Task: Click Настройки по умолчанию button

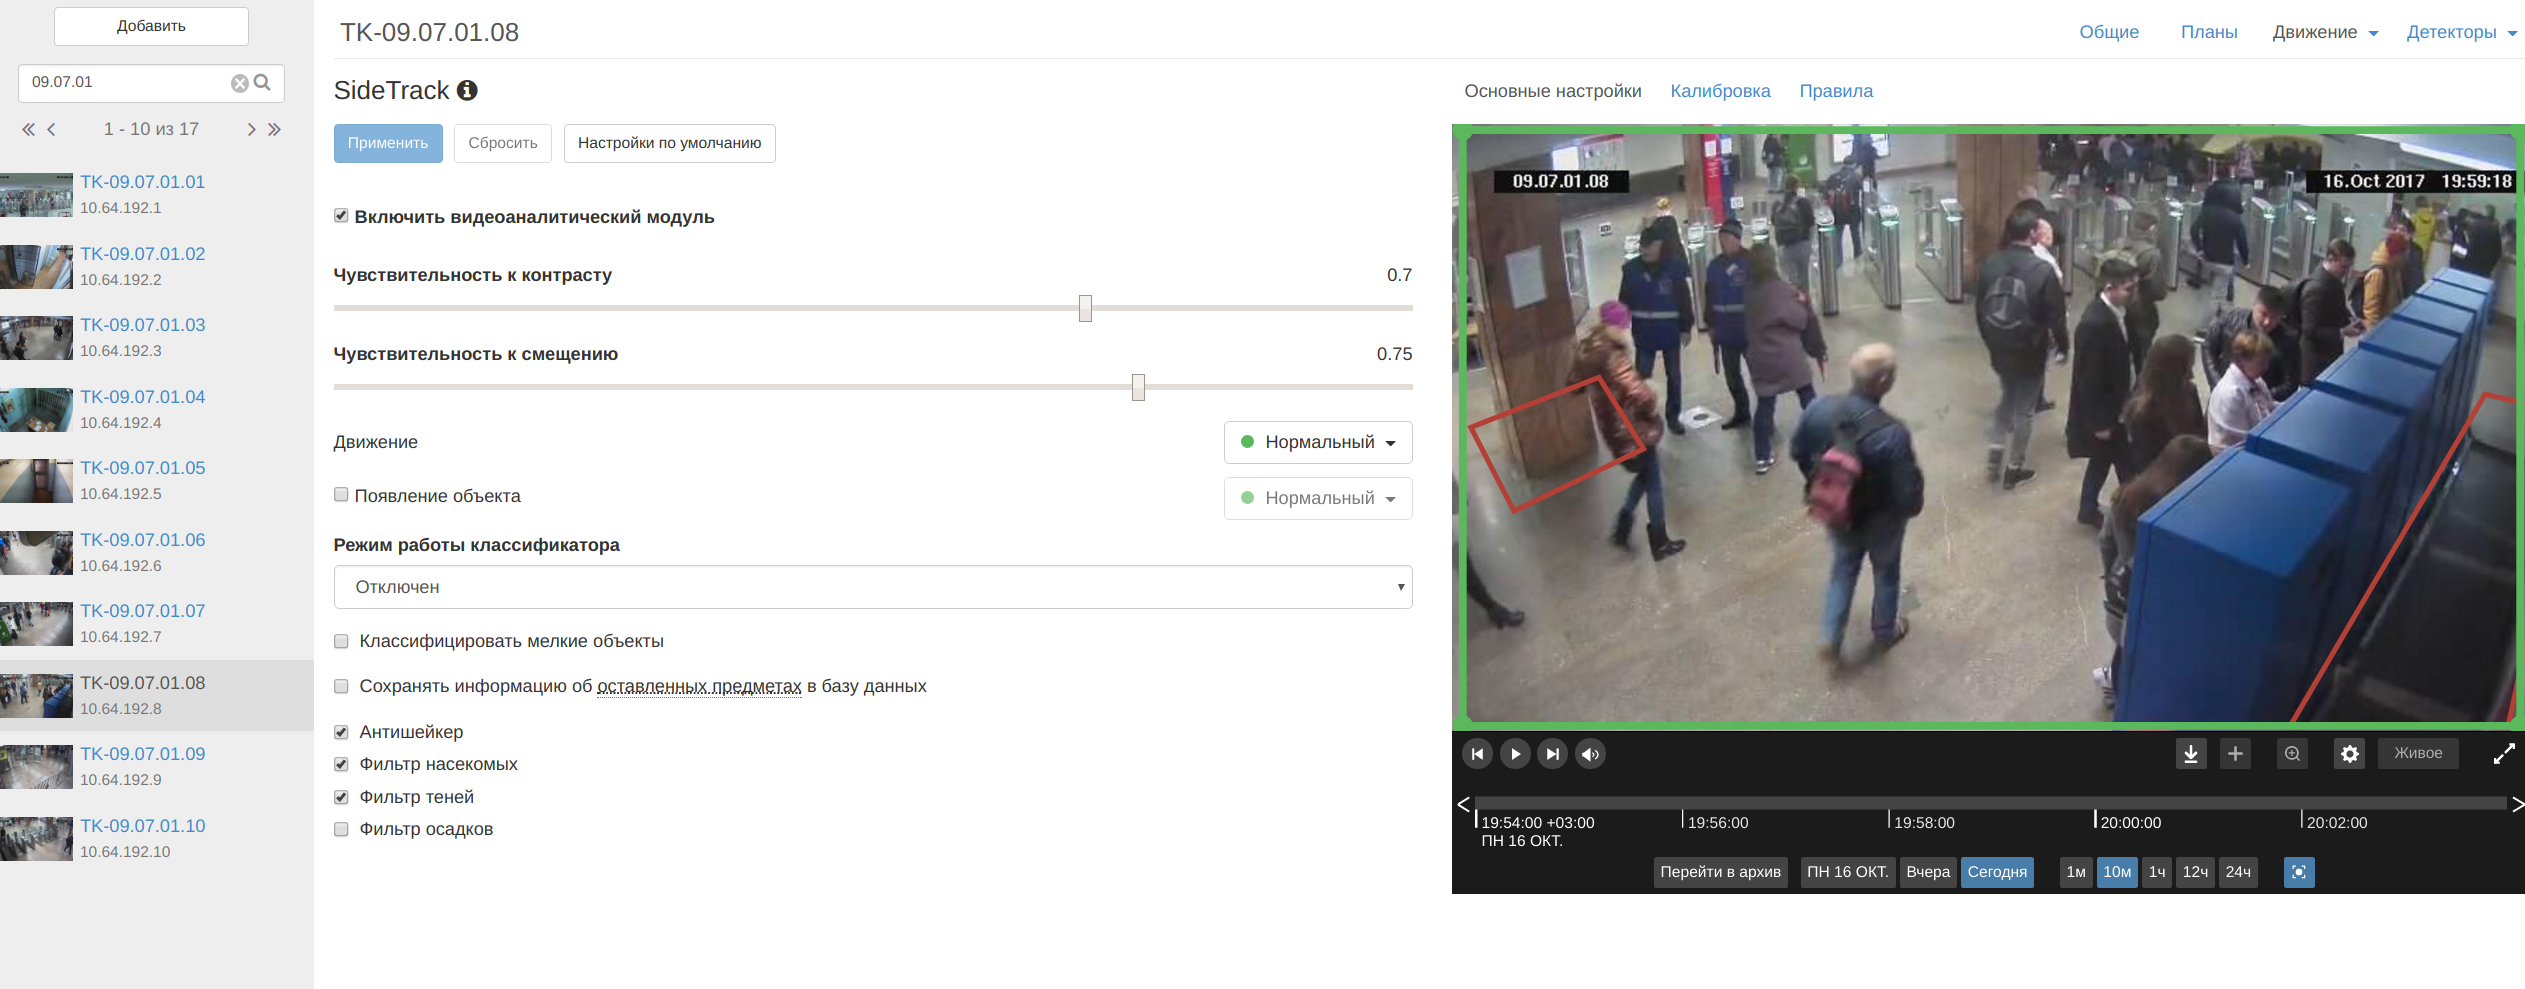Action: pyautogui.click(x=669, y=143)
